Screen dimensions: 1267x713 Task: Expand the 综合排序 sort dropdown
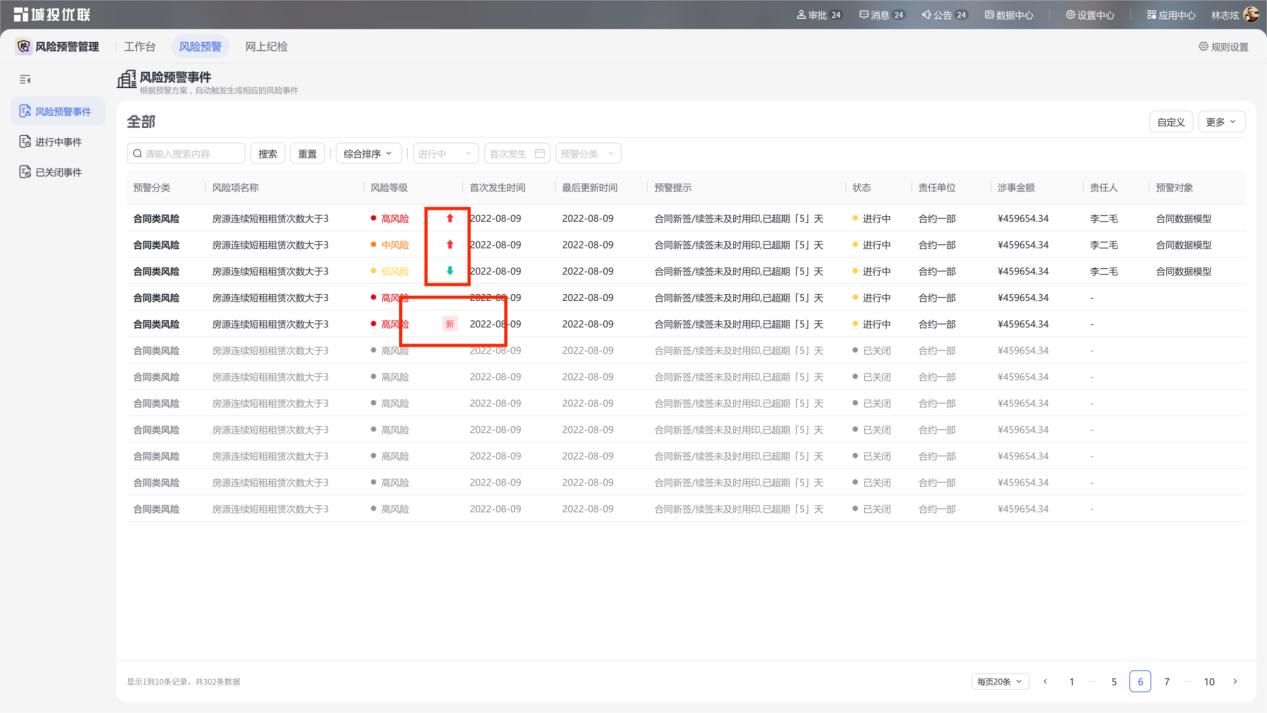369,154
